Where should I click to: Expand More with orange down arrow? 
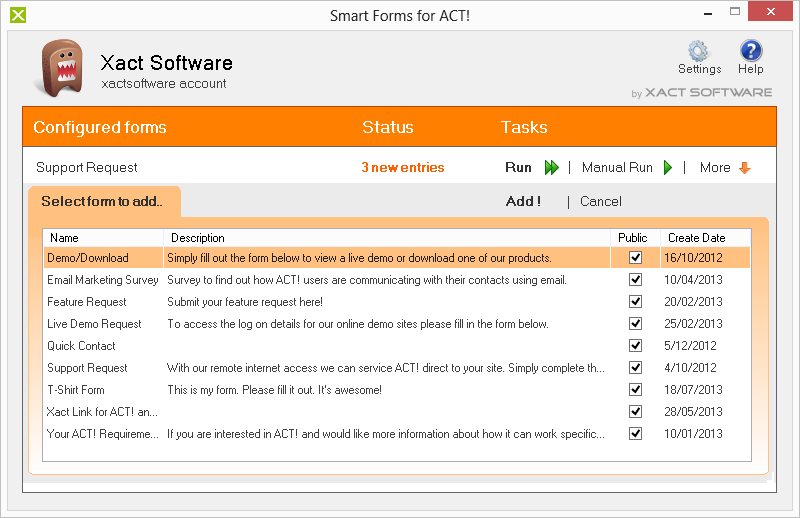745,167
